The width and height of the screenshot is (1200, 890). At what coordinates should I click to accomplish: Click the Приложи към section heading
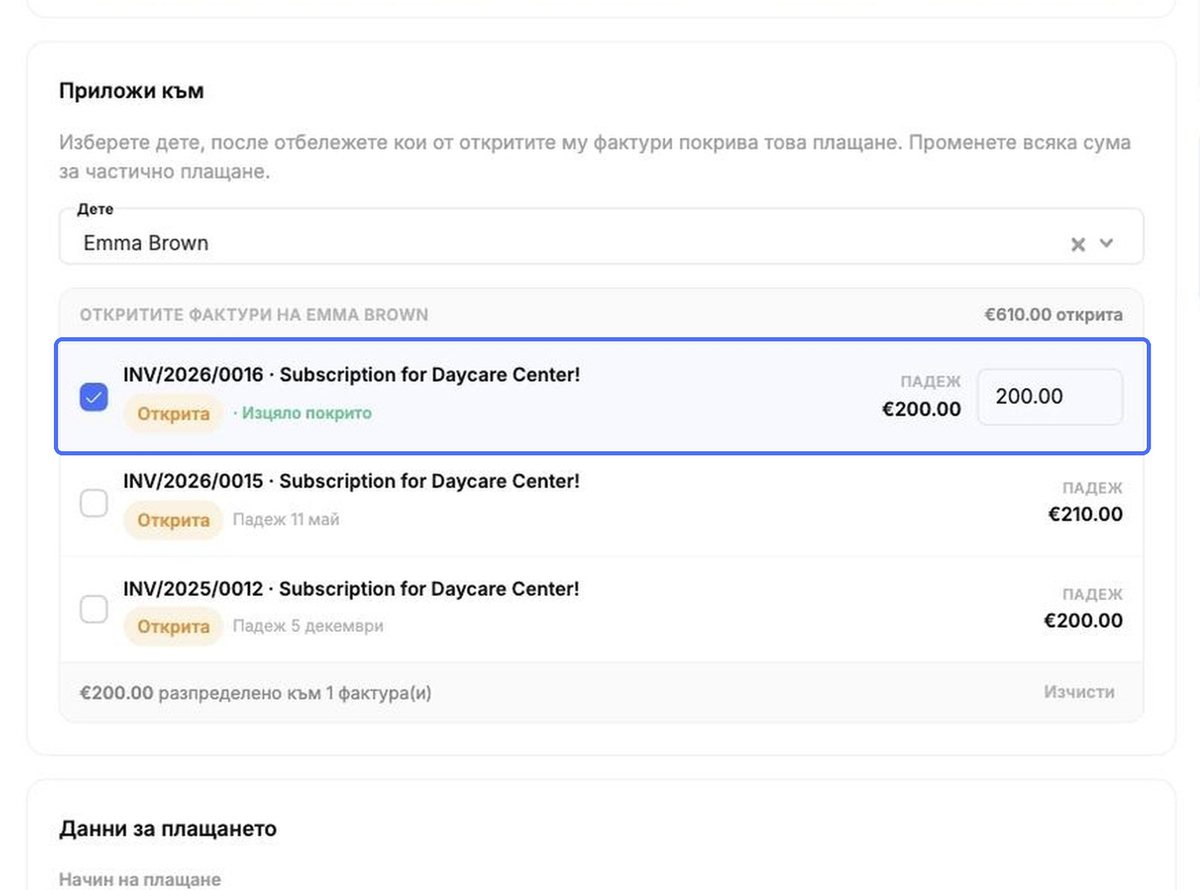coord(132,91)
